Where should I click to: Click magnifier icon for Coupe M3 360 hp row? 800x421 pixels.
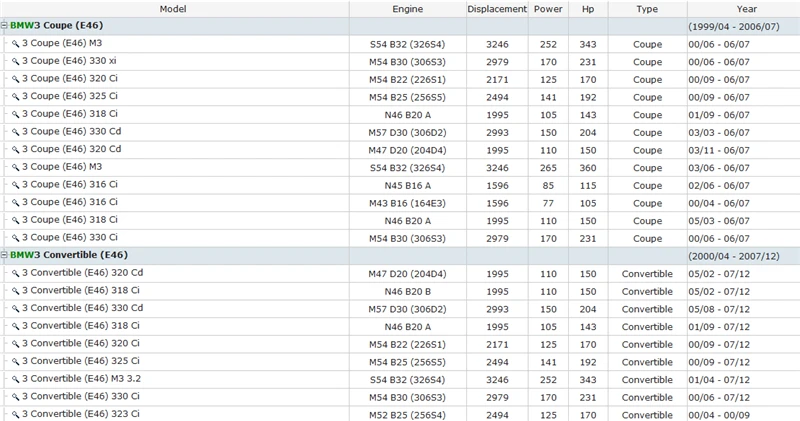click(15, 167)
